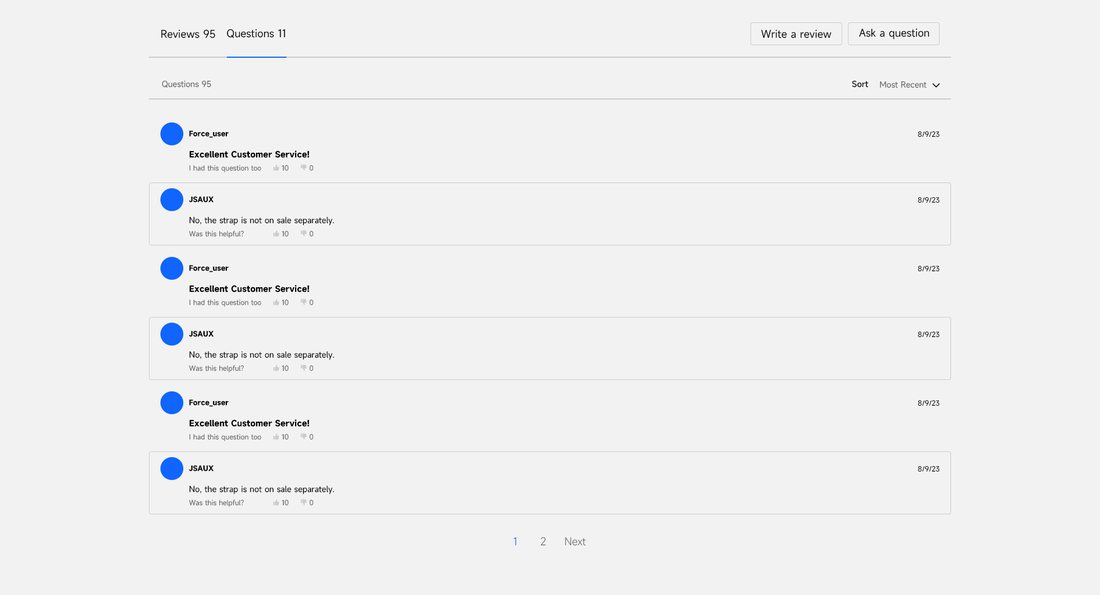Click the third "Excellent Customer Service!" question title
This screenshot has width=1100, height=595.
click(x=249, y=424)
